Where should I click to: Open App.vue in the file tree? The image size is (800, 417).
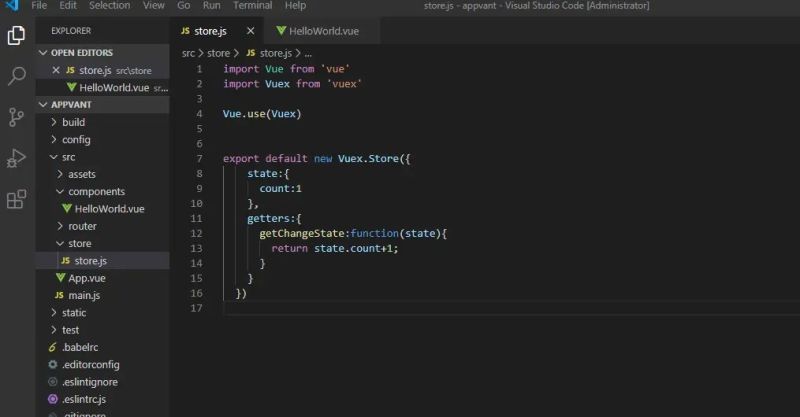(102, 278)
